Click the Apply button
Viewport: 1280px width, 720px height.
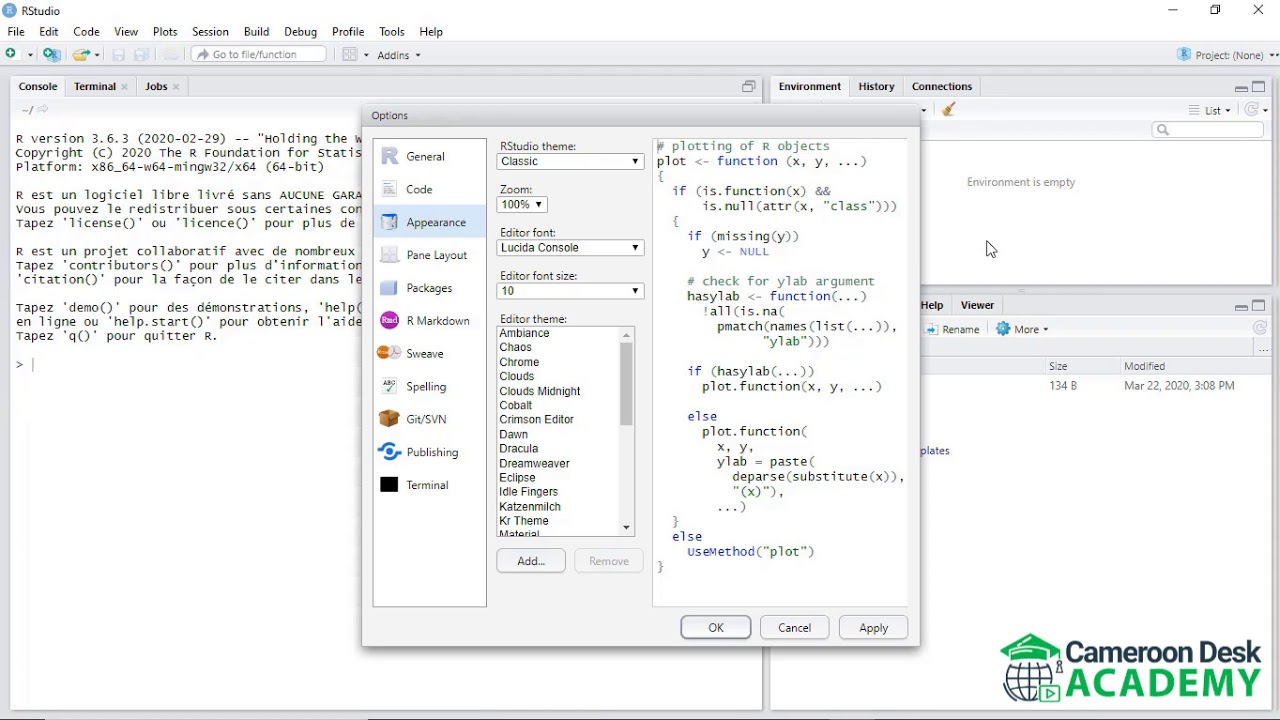pyautogui.click(x=873, y=628)
